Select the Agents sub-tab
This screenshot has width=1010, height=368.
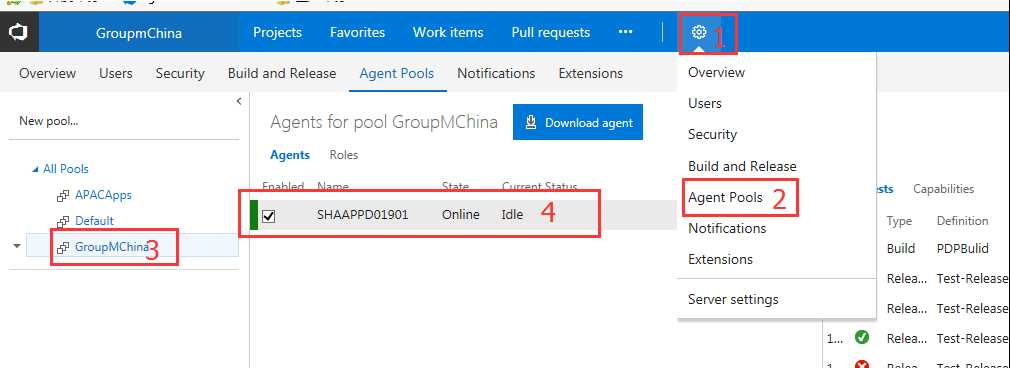coord(290,155)
